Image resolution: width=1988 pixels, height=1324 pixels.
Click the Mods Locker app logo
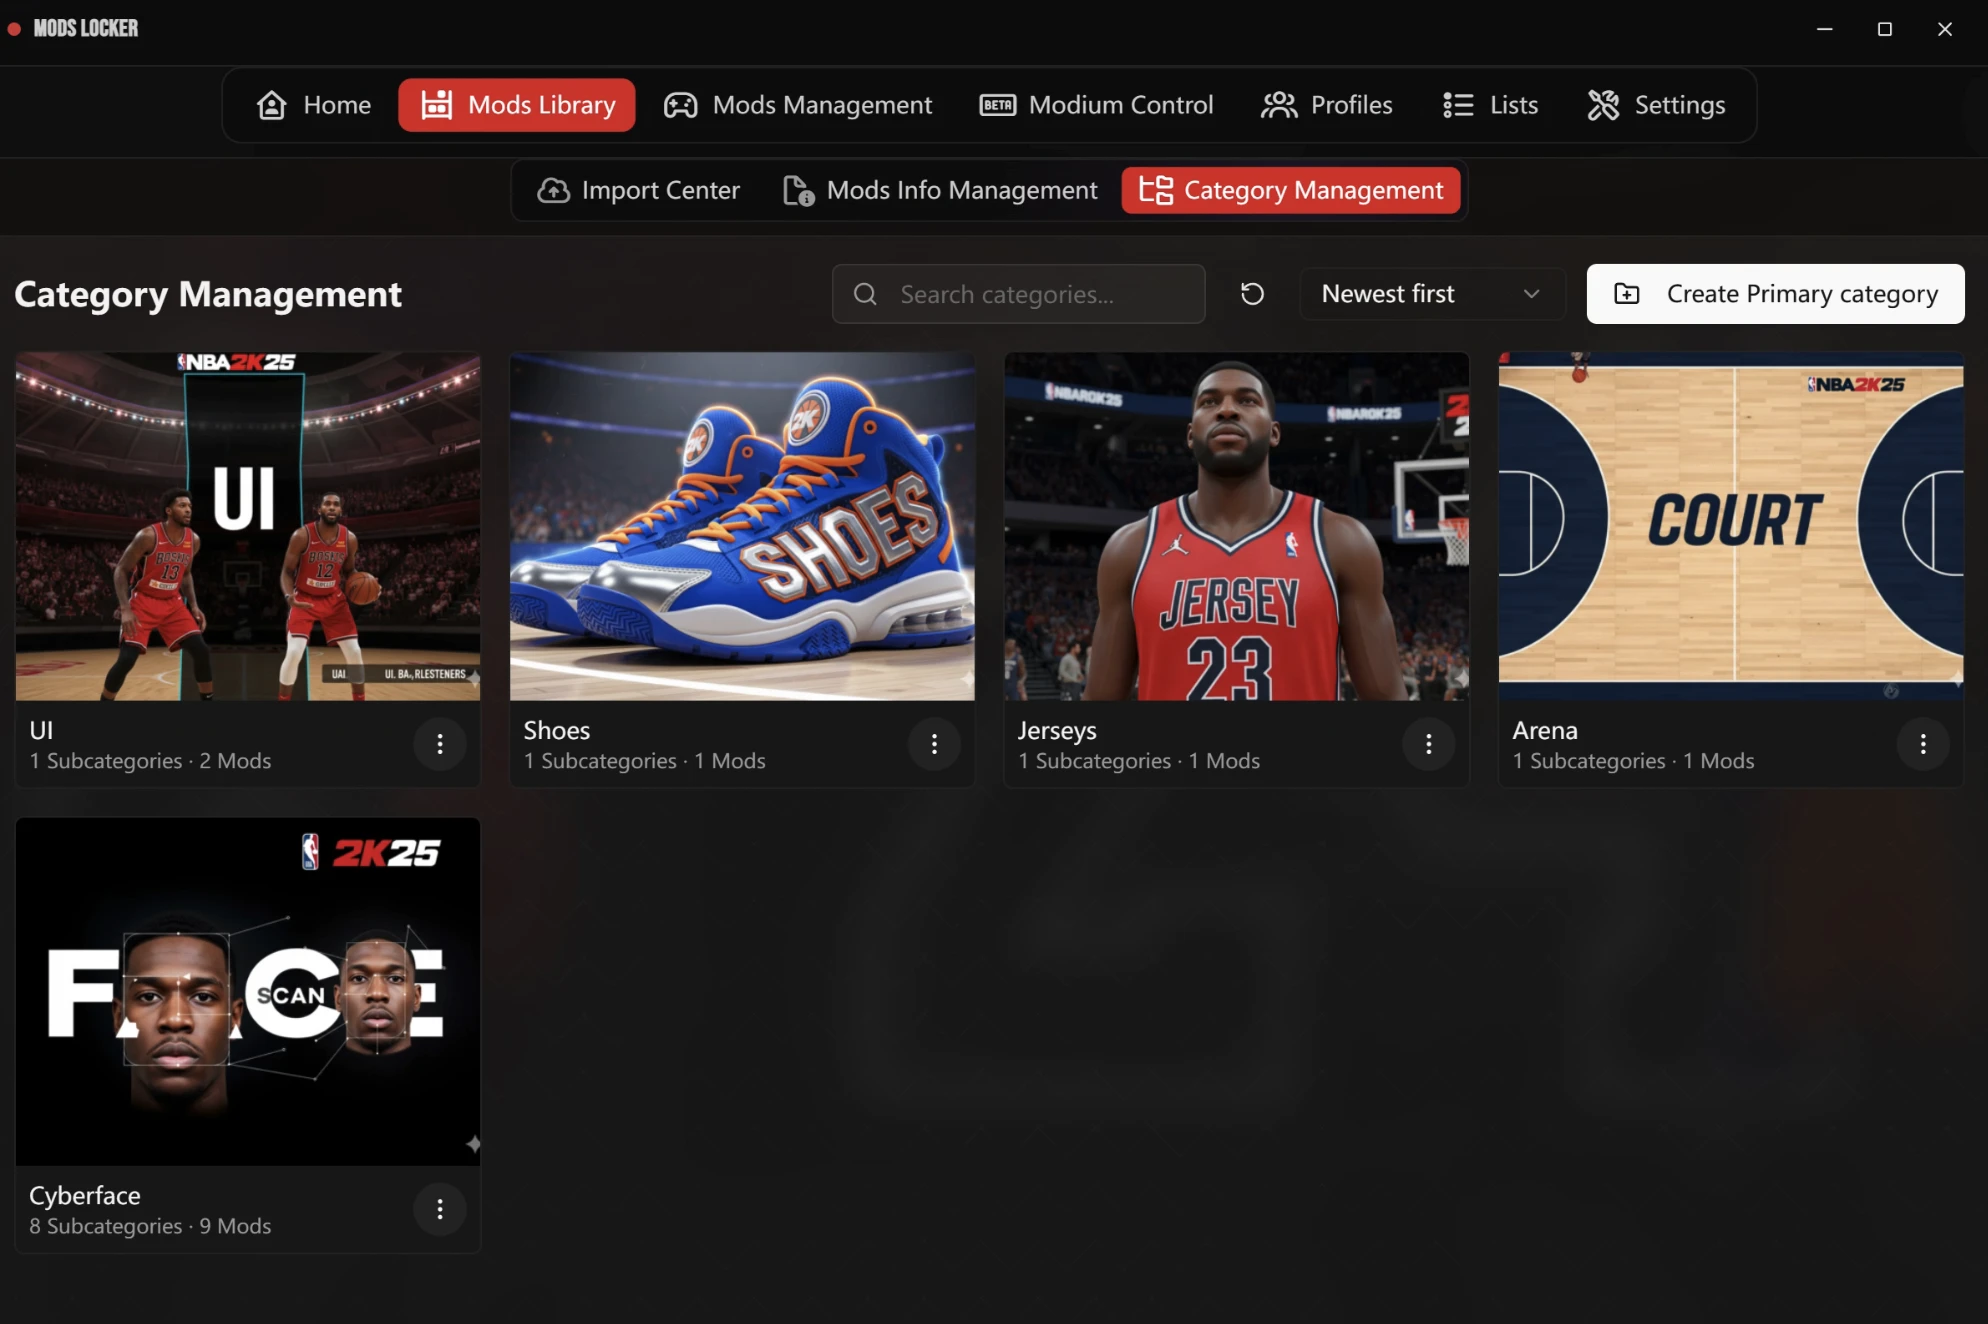tap(73, 28)
